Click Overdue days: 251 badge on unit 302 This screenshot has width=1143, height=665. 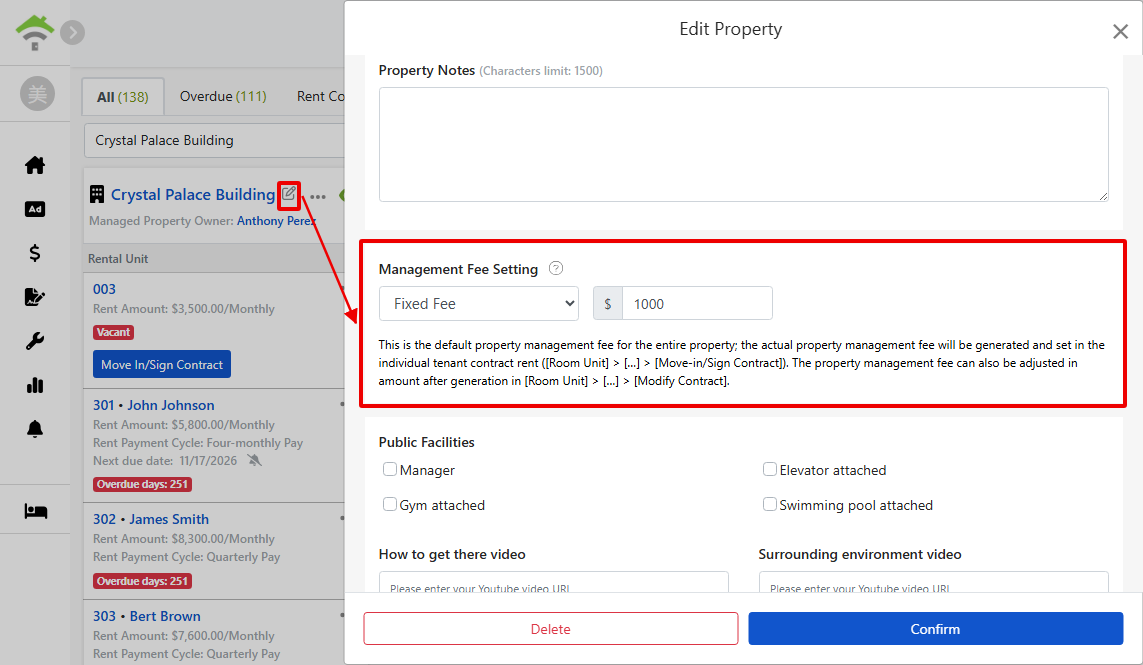(143, 581)
